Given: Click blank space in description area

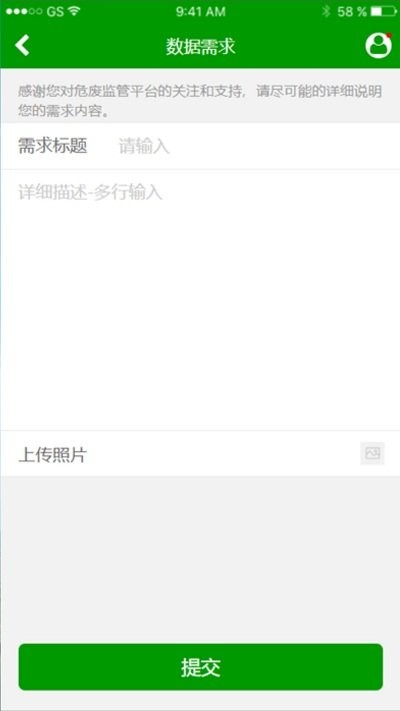Looking at the screenshot, I should (200, 317).
